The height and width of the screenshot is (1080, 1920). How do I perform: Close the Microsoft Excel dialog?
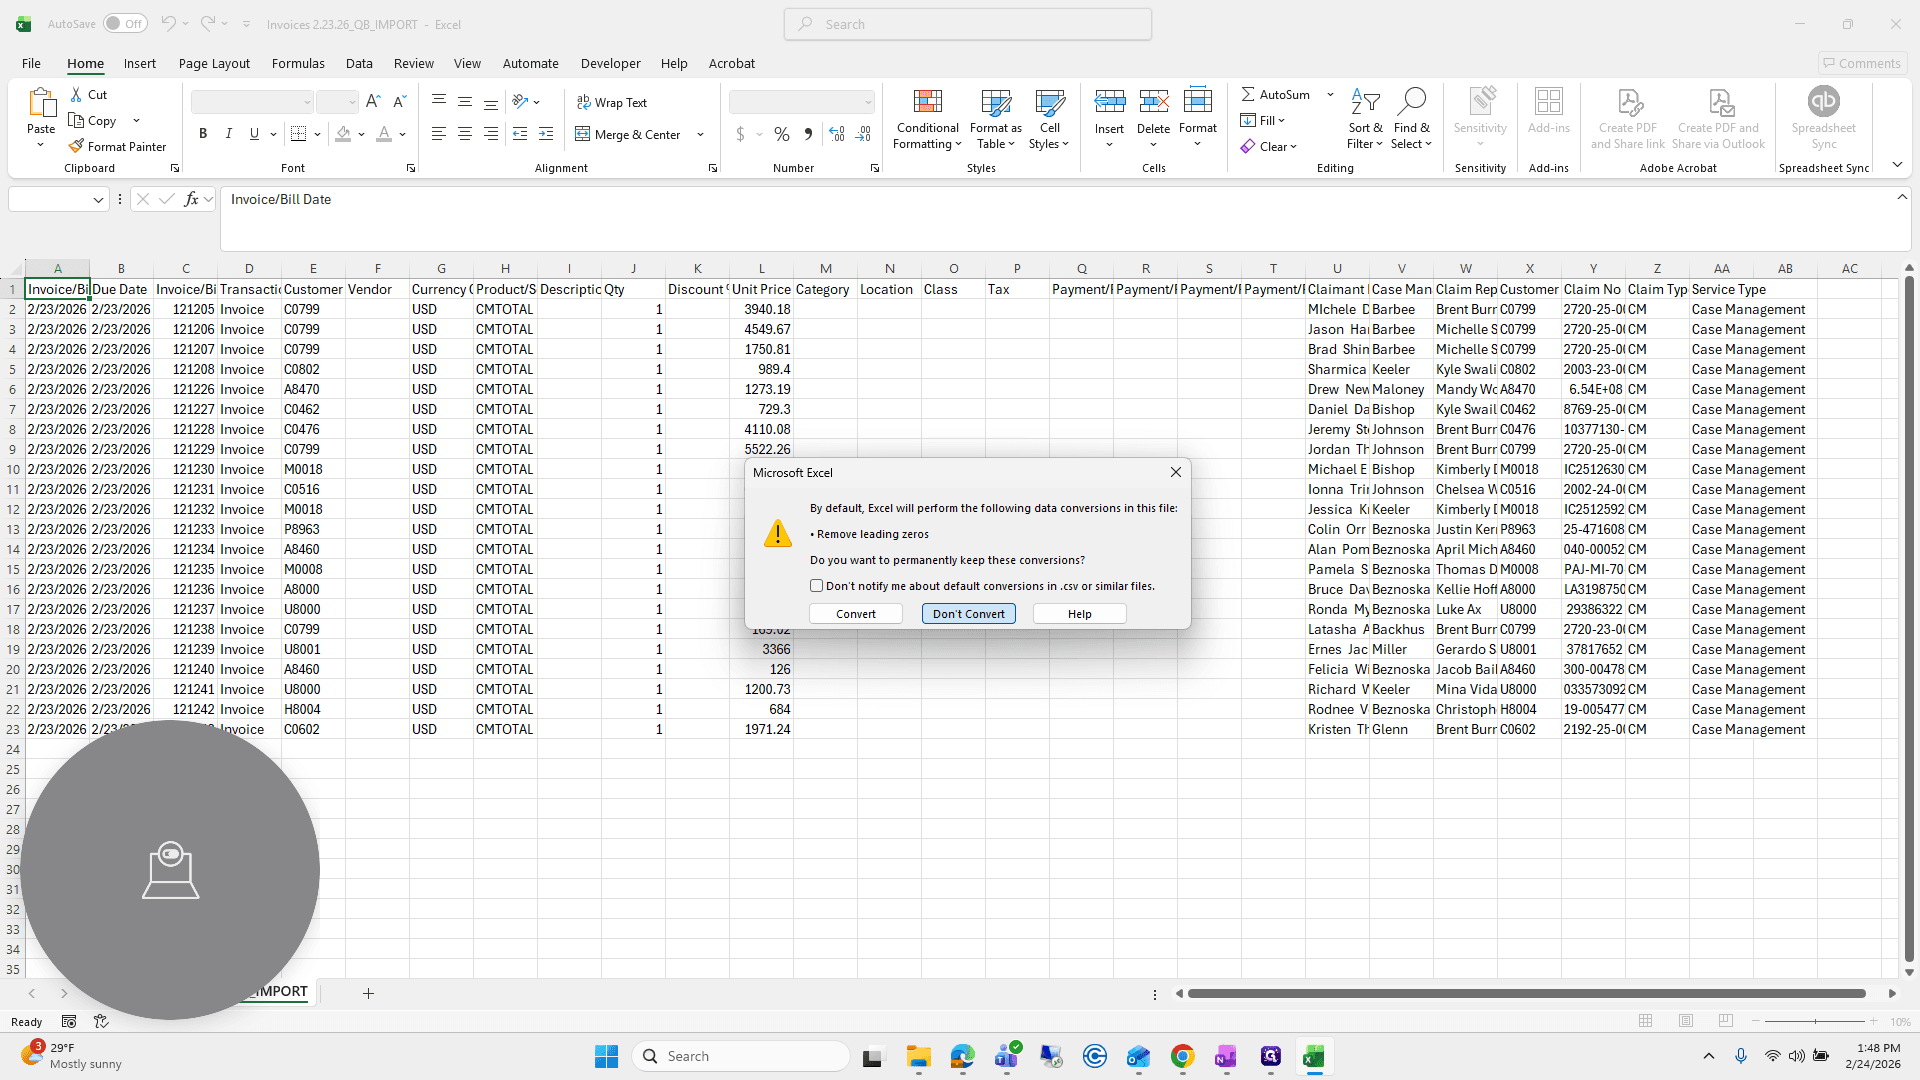1176,472
